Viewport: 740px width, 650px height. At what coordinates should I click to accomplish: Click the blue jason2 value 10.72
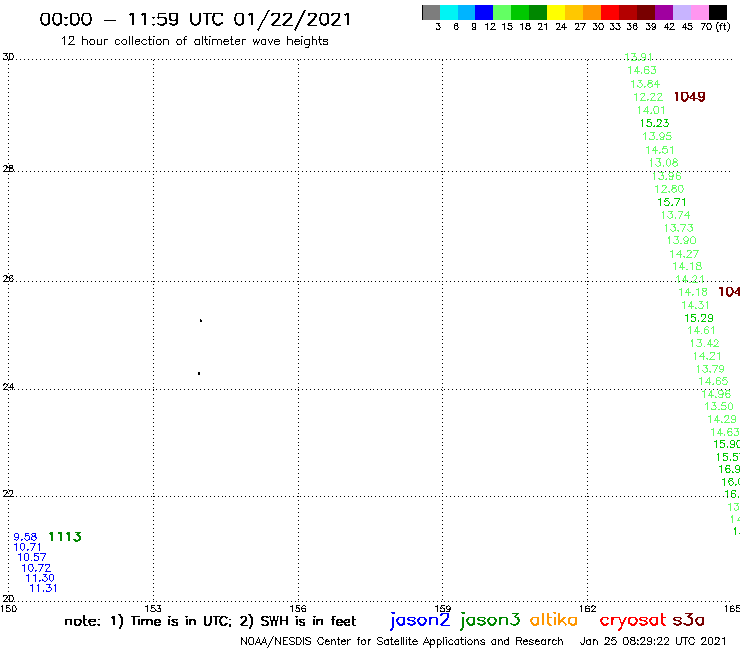click(x=36, y=568)
